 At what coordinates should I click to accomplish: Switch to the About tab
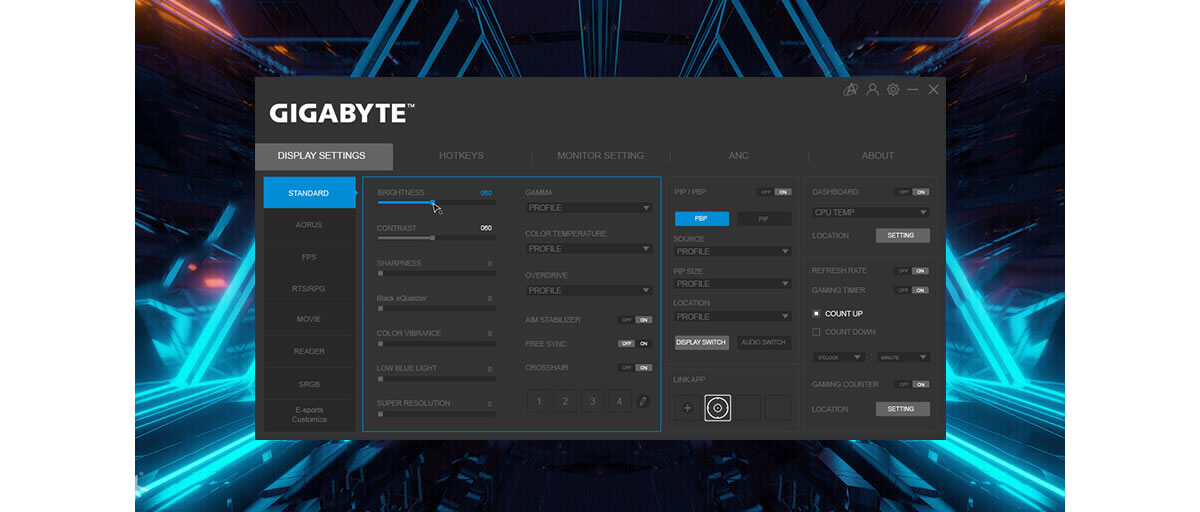[877, 156]
